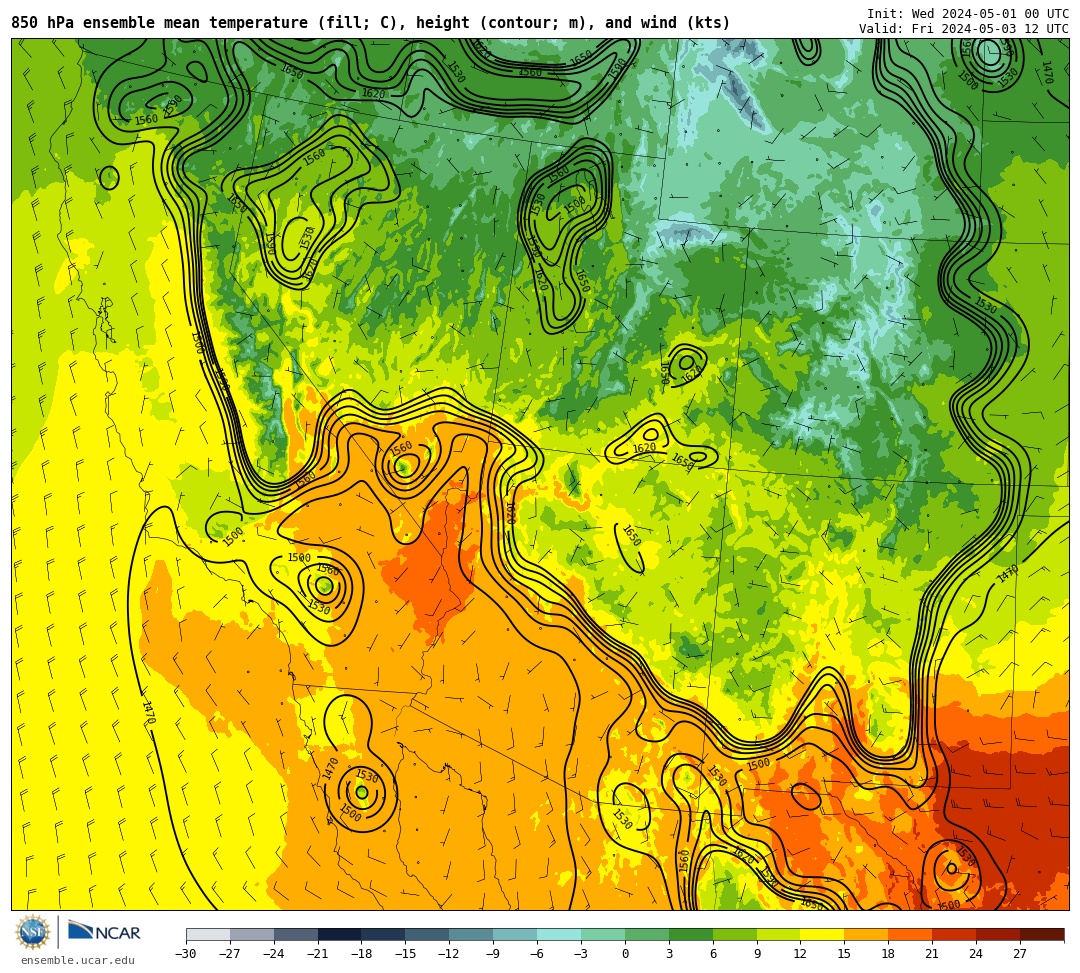The image size is (1080, 973).
Task: Pick the colorbar swatch from -18 to -15
Action: click(384, 934)
